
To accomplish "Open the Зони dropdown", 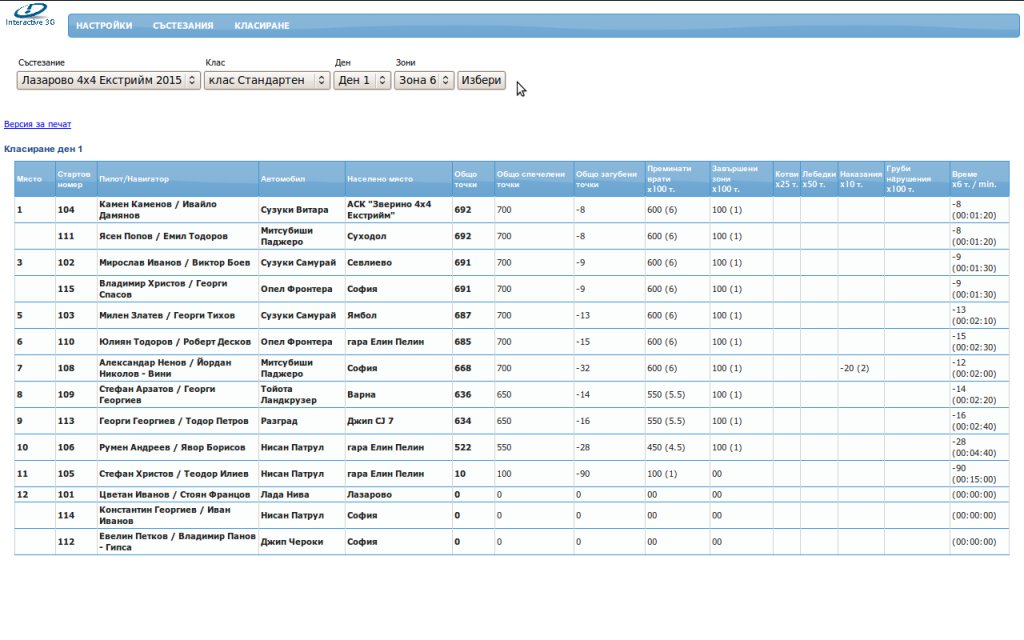I will 424,80.
